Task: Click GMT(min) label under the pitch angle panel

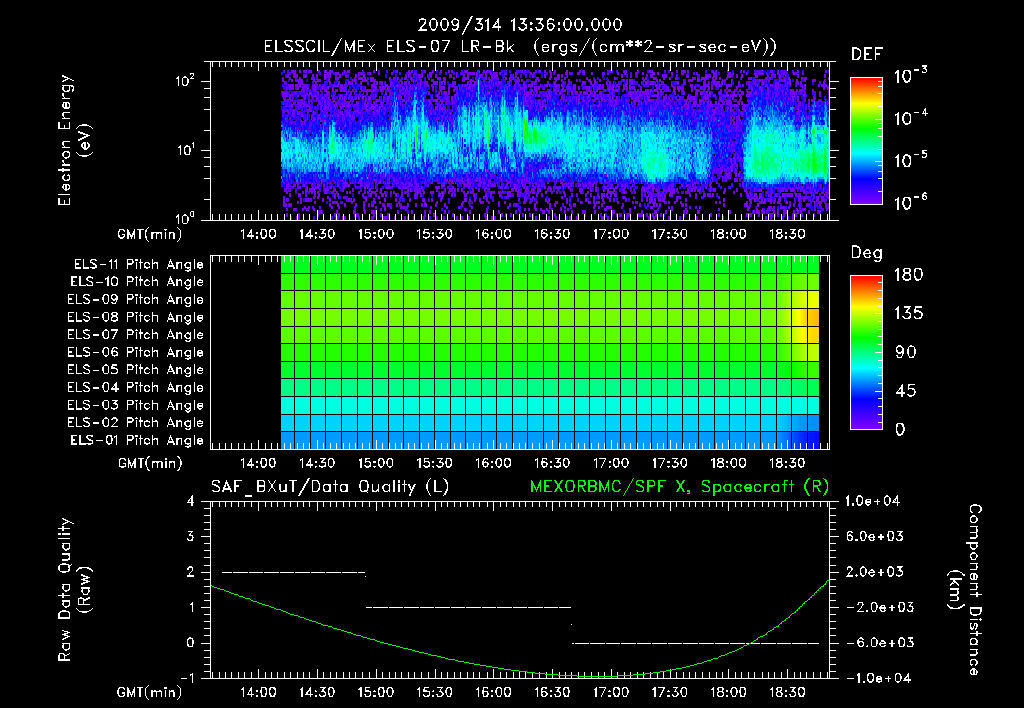Action: (x=149, y=463)
